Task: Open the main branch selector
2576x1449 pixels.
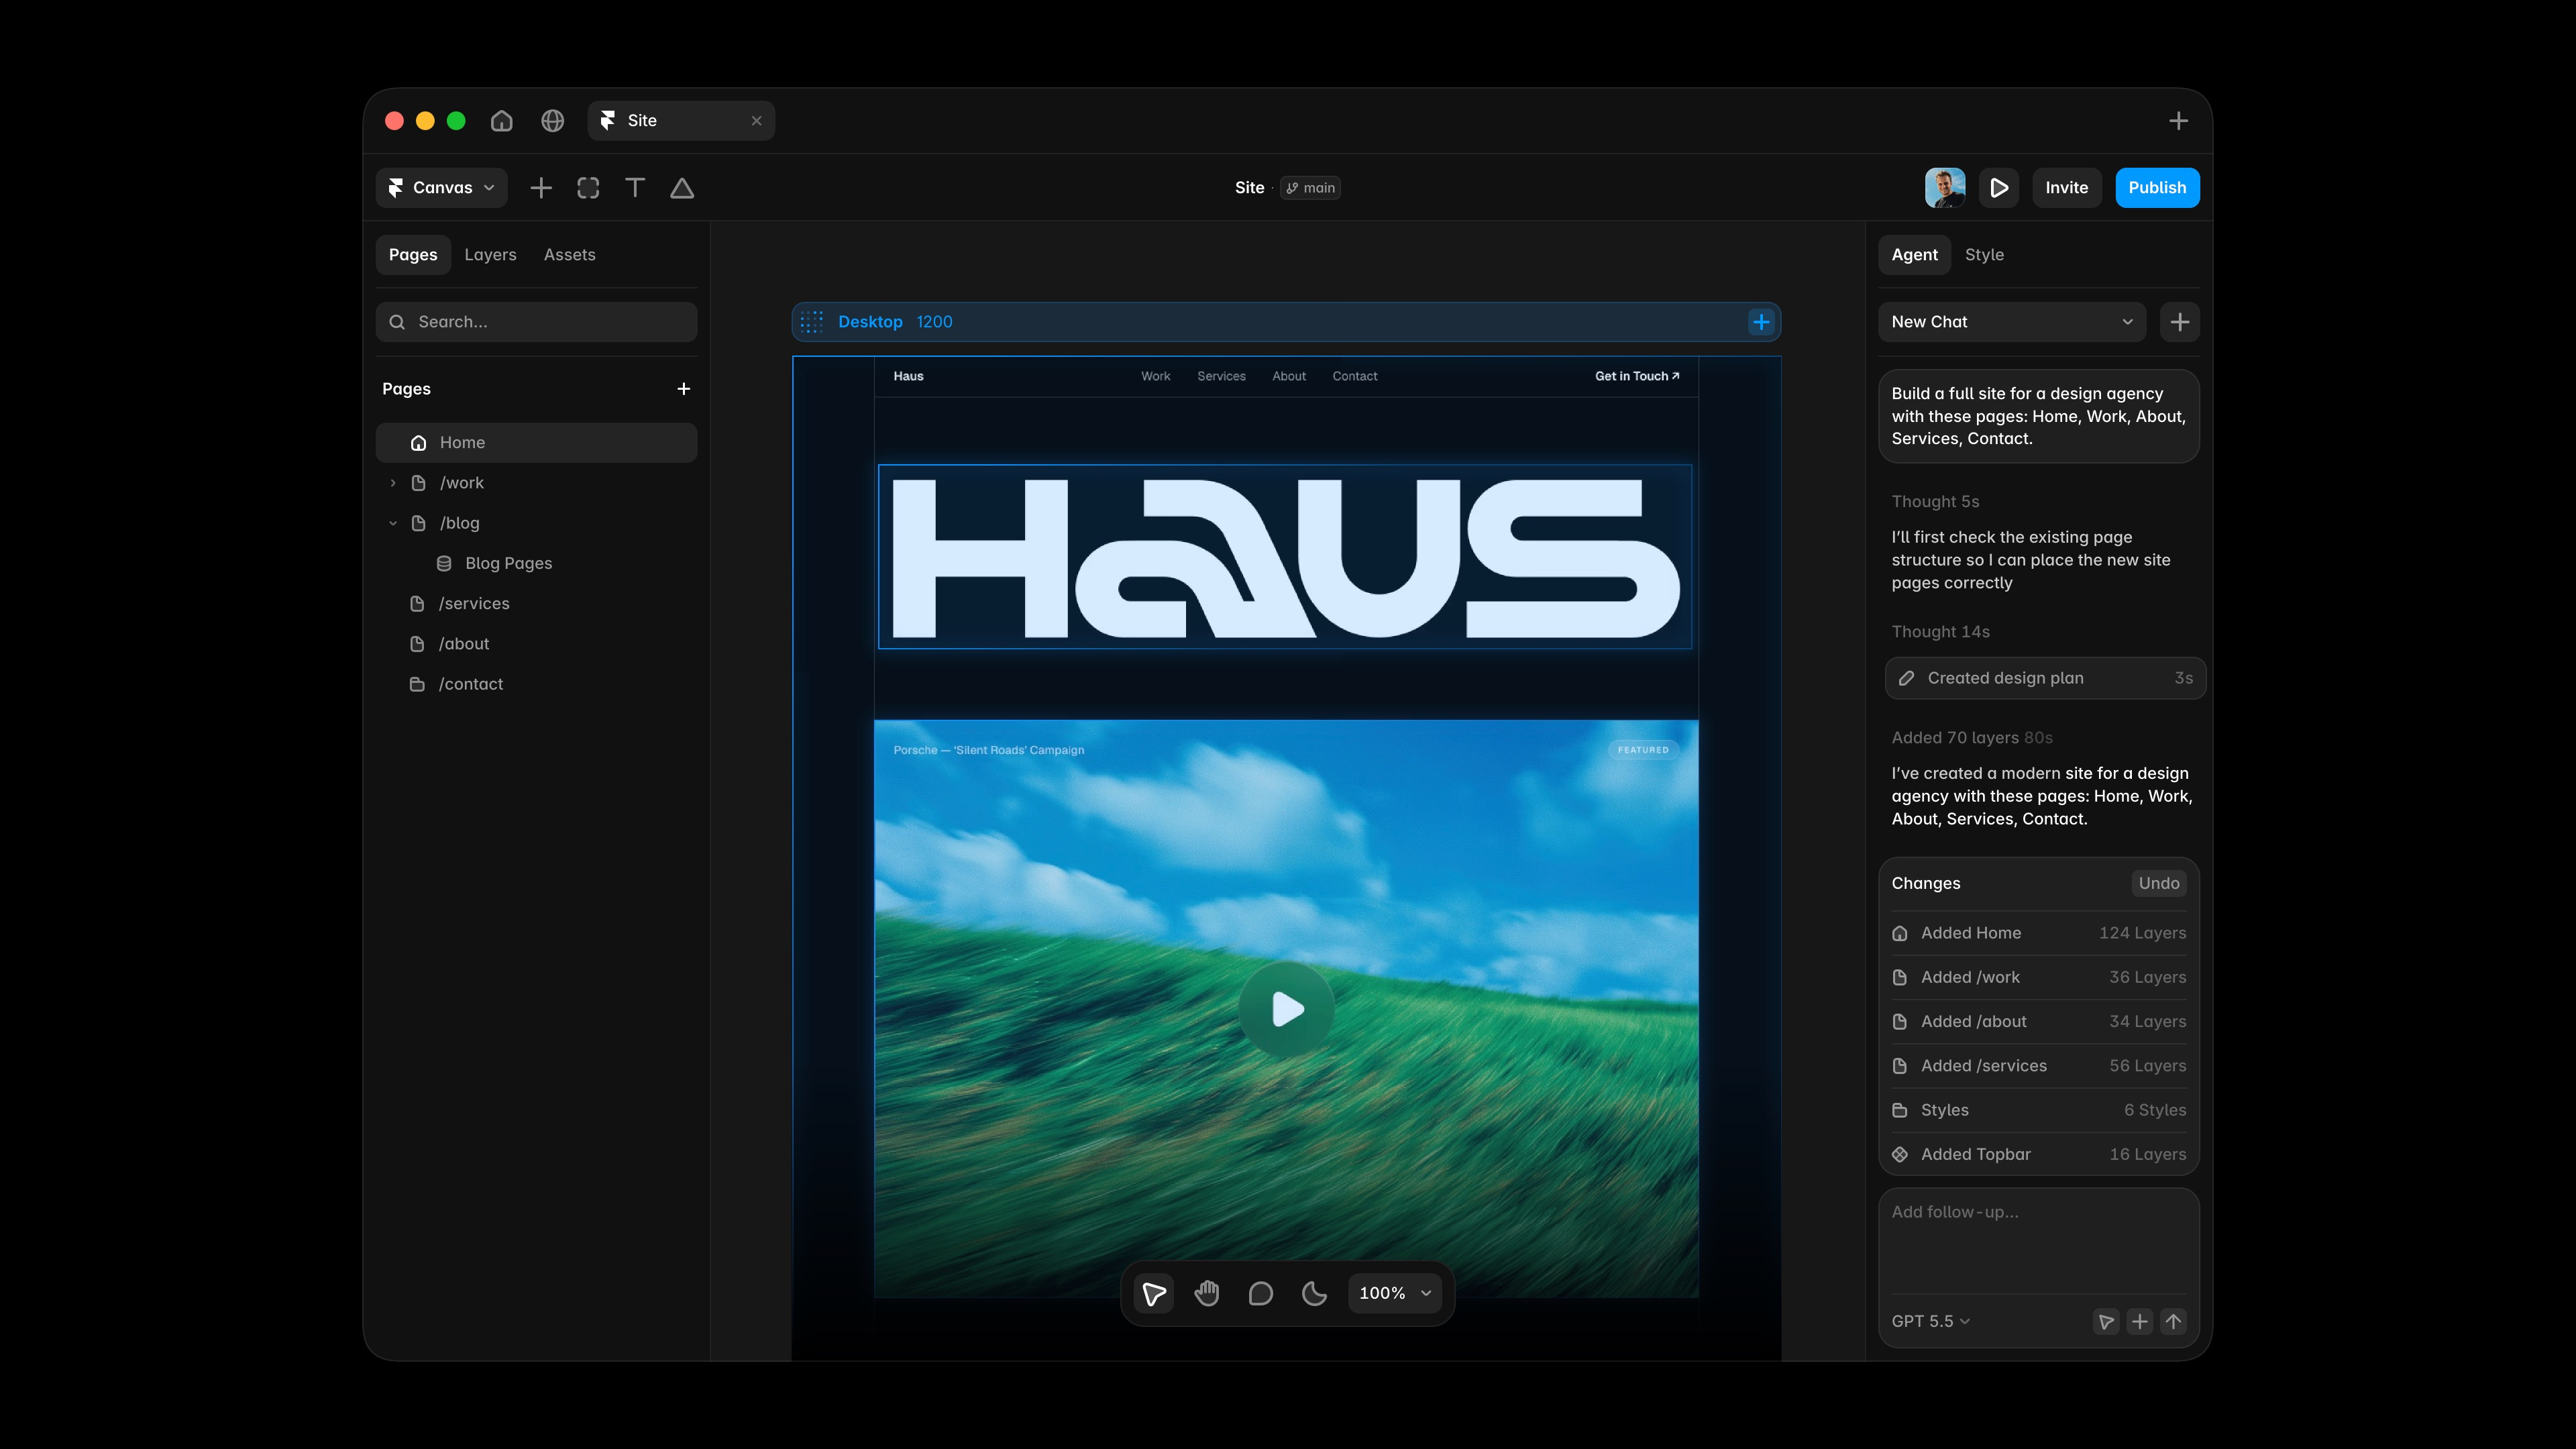Action: point(1310,188)
